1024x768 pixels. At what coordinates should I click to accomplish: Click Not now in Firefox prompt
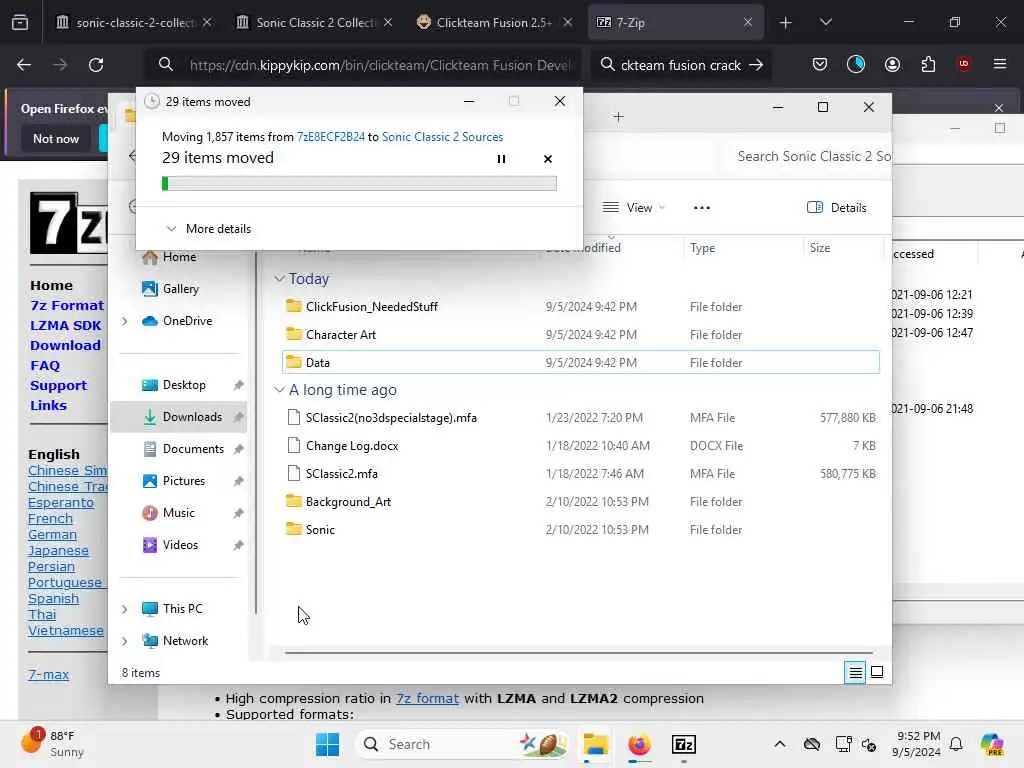click(56, 139)
